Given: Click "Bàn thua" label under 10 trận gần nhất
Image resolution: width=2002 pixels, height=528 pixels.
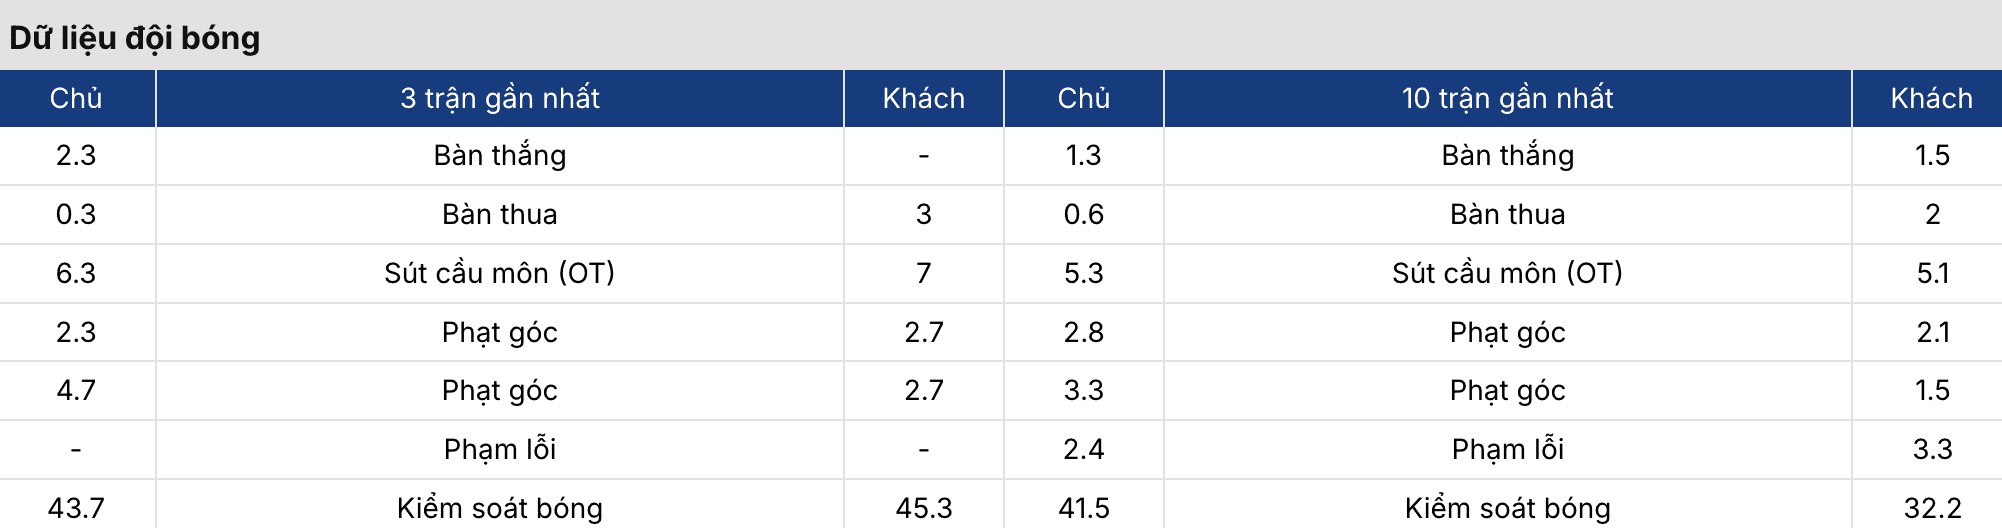Looking at the screenshot, I should pyautogui.click(x=1507, y=214).
